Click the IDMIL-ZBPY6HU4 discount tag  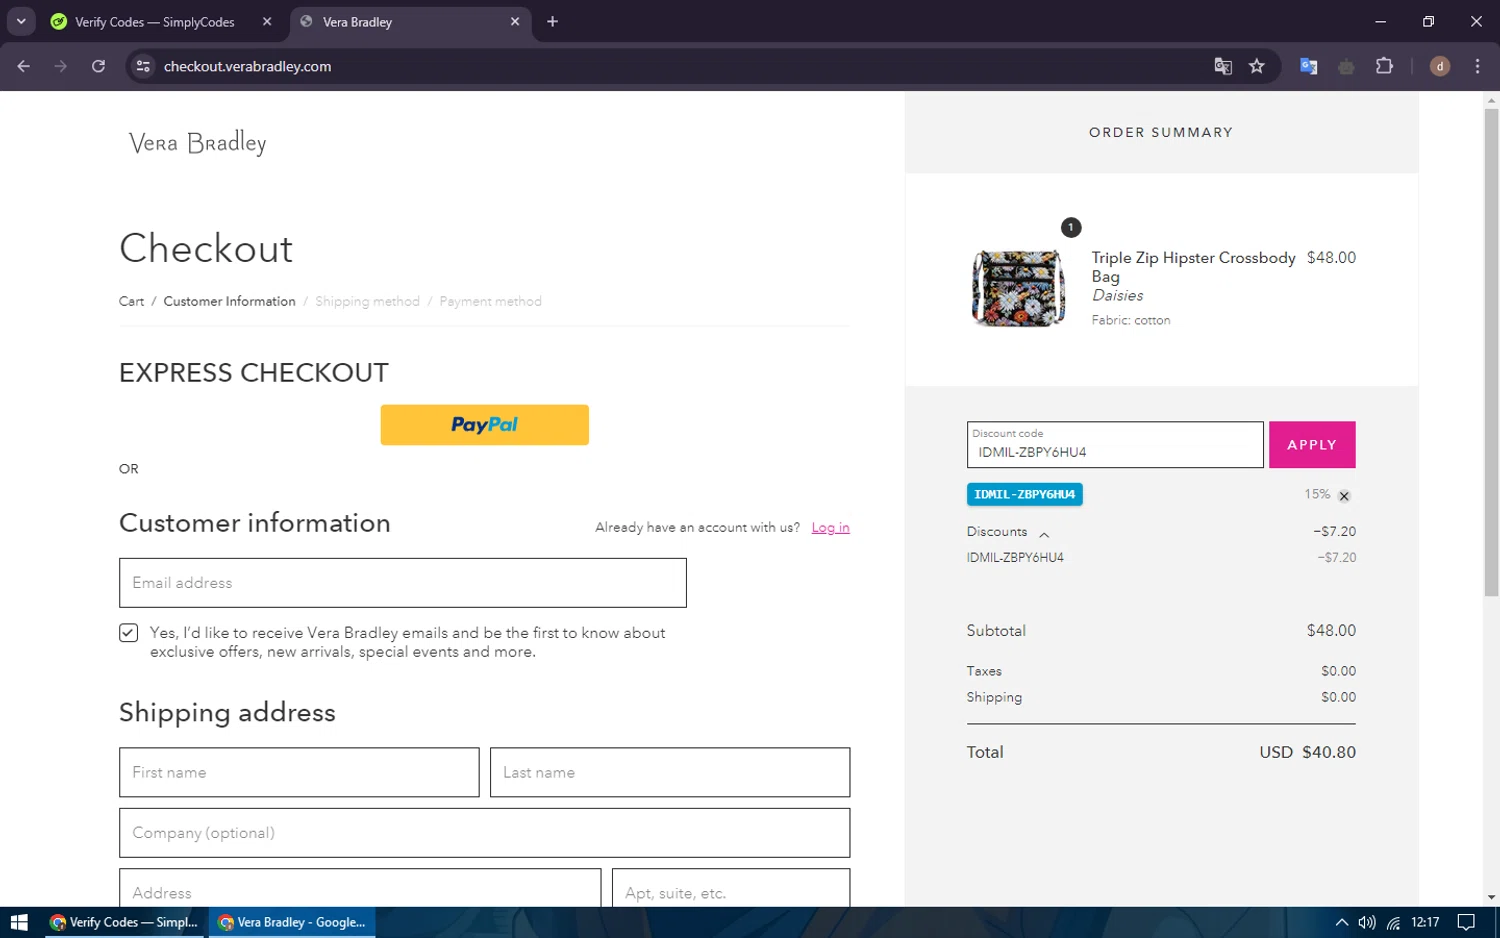(1024, 494)
